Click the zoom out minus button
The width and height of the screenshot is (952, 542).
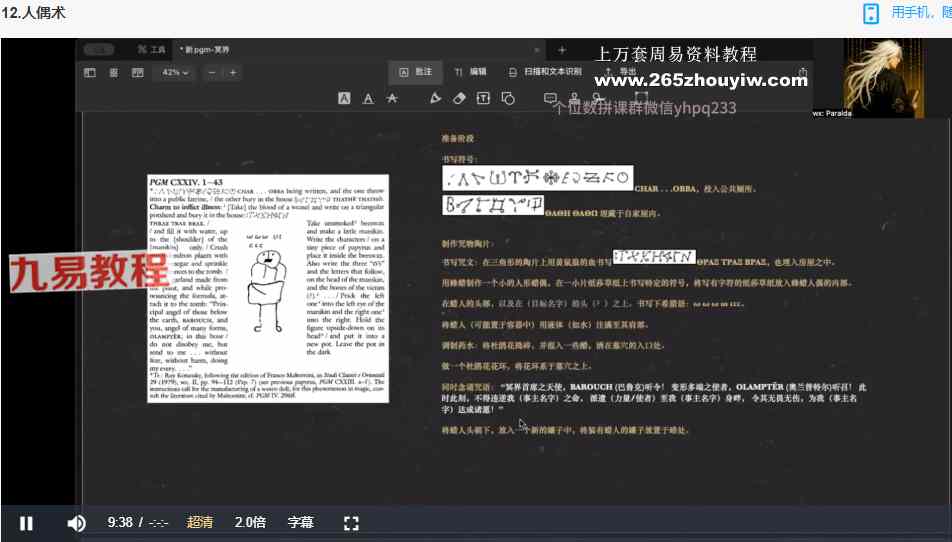click(213, 73)
